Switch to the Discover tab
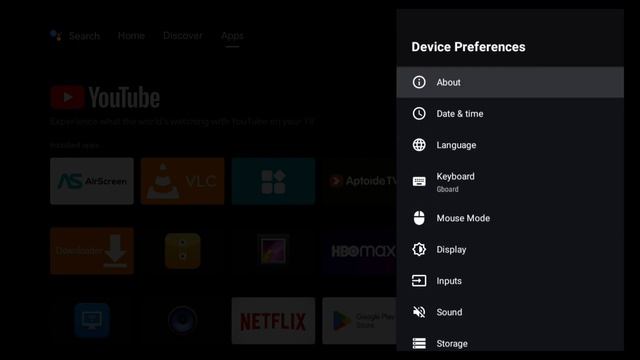 coord(182,36)
